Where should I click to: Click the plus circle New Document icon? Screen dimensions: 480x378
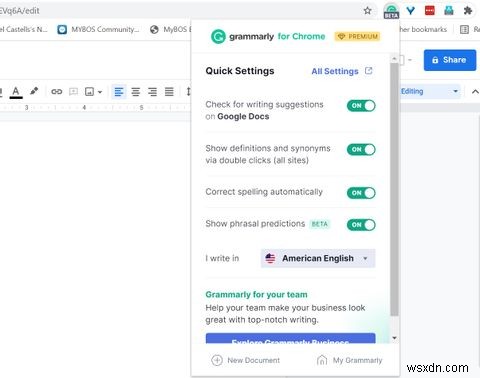tap(217, 360)
